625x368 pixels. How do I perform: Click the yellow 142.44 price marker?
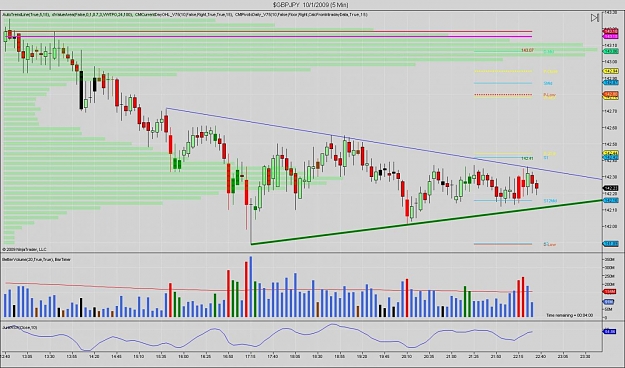point(610,153)
